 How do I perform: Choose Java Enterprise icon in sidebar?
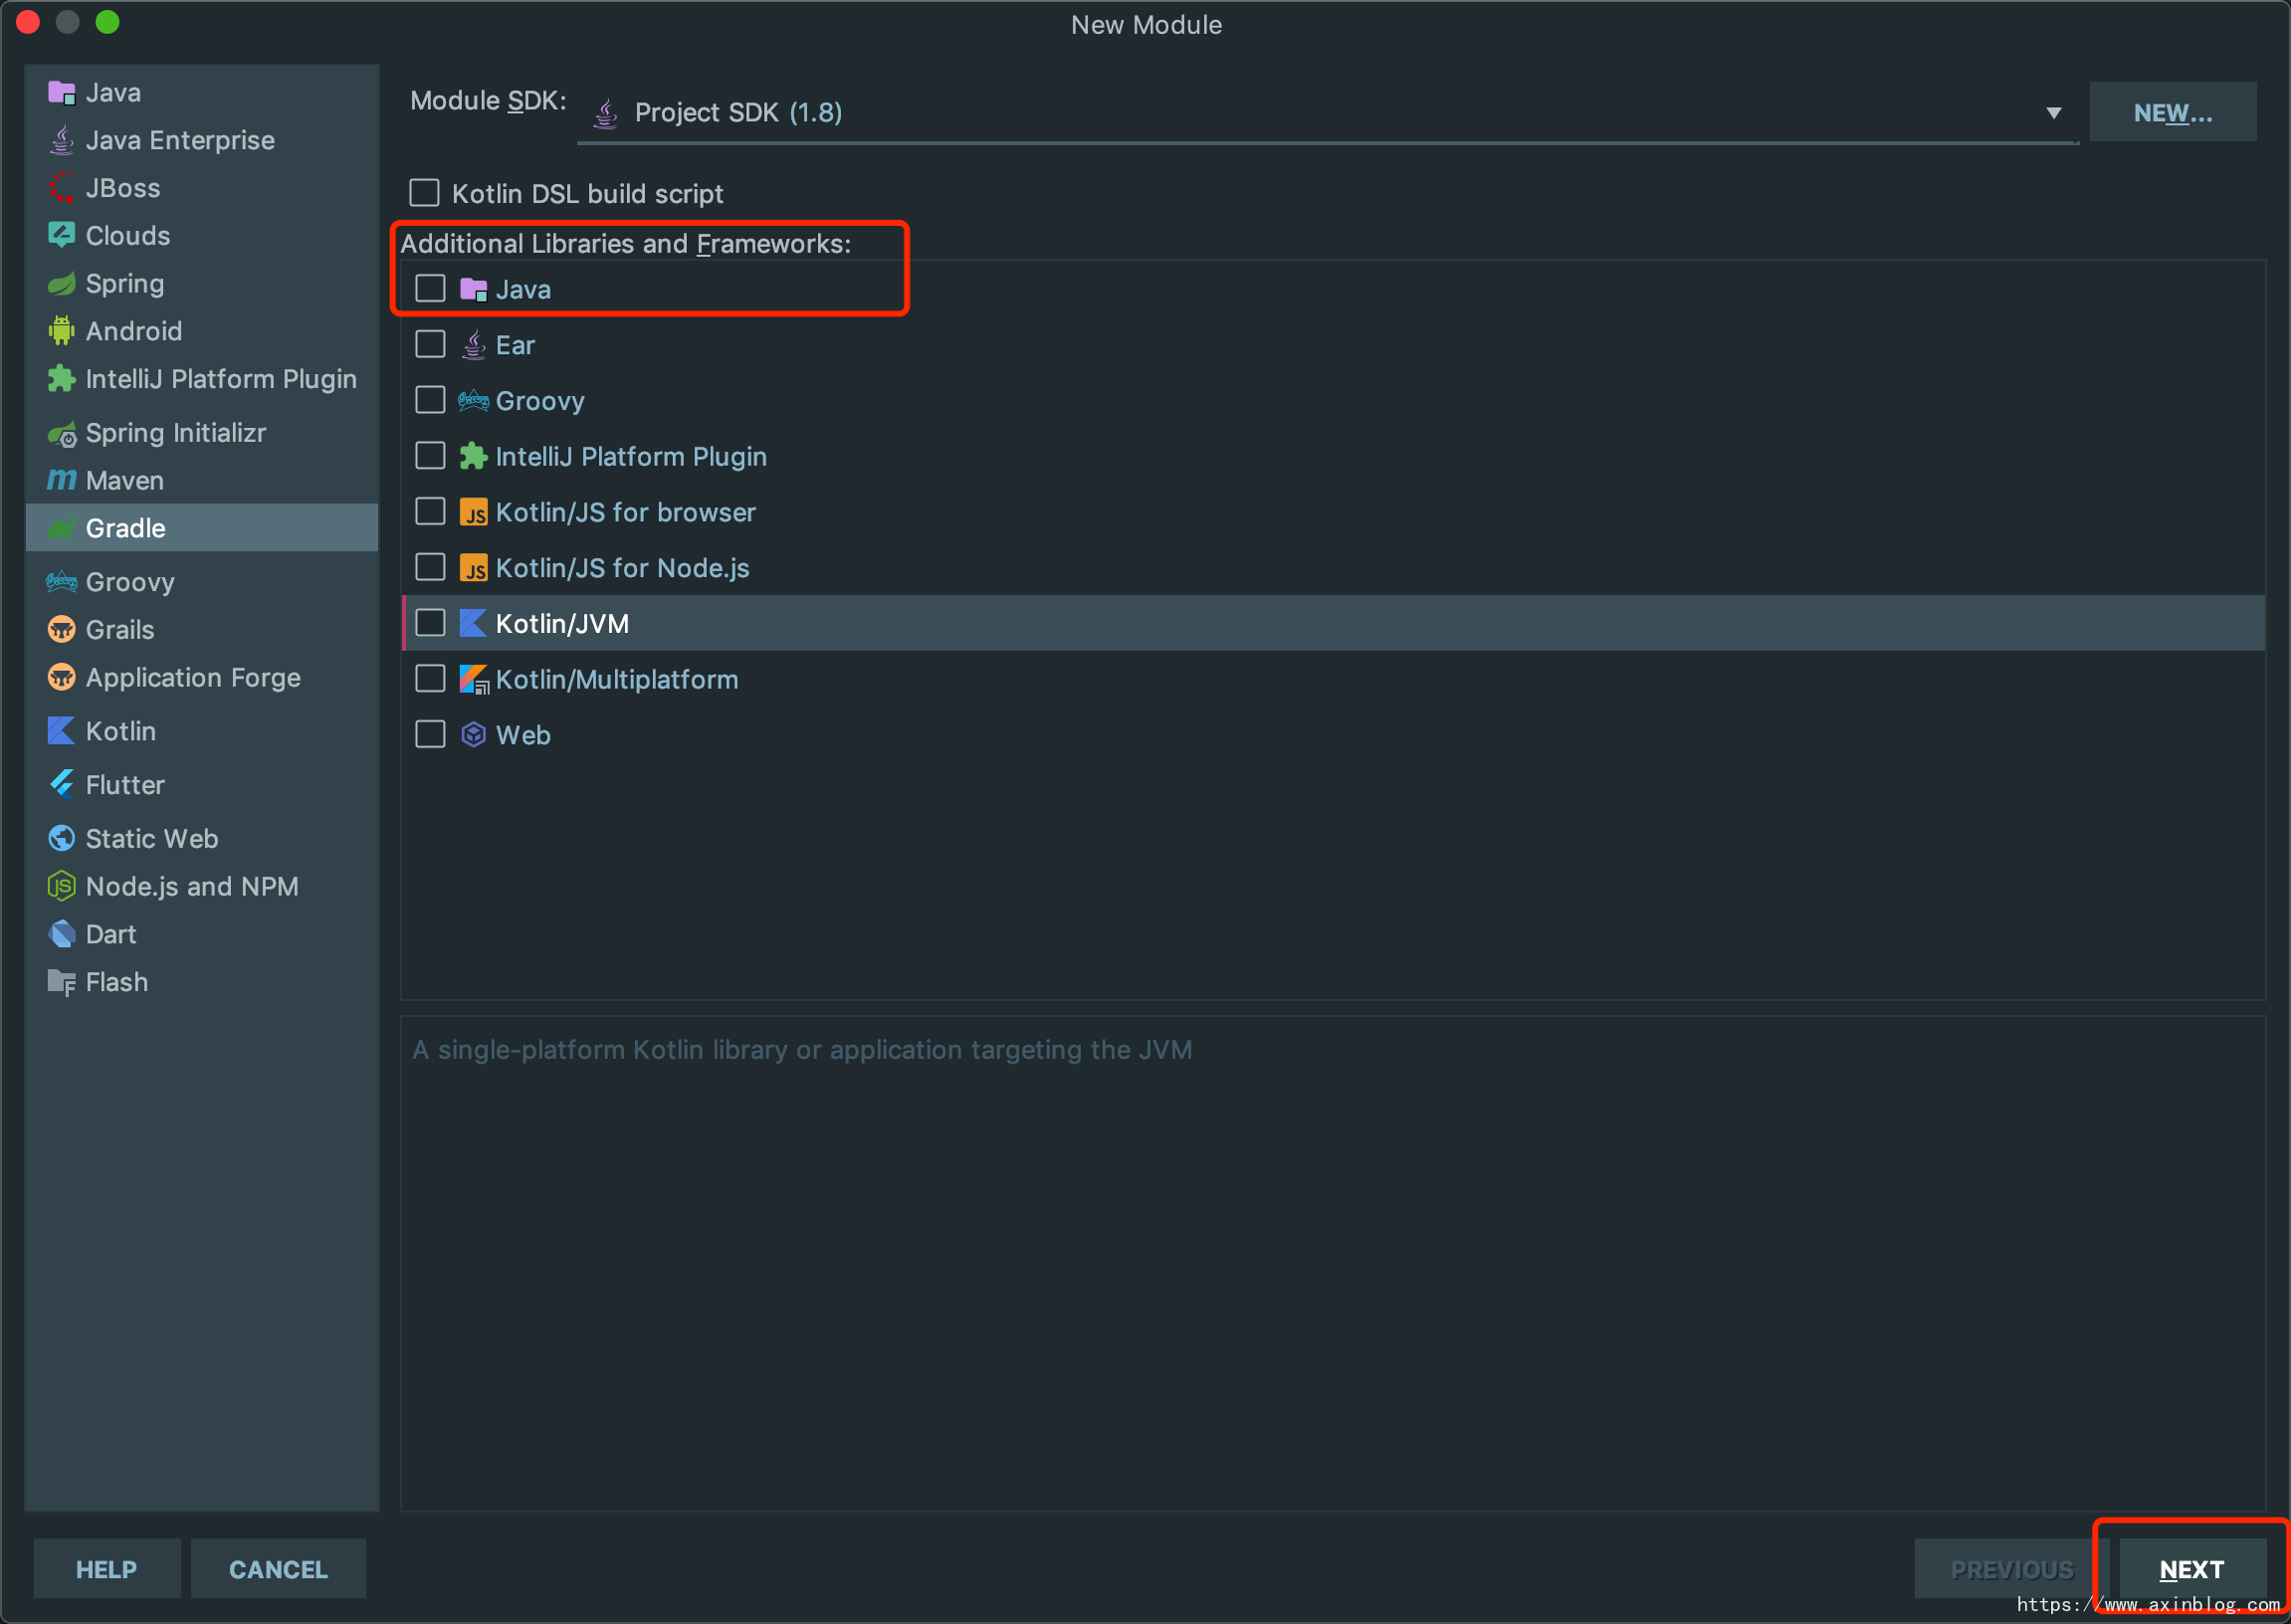[61, 140]
